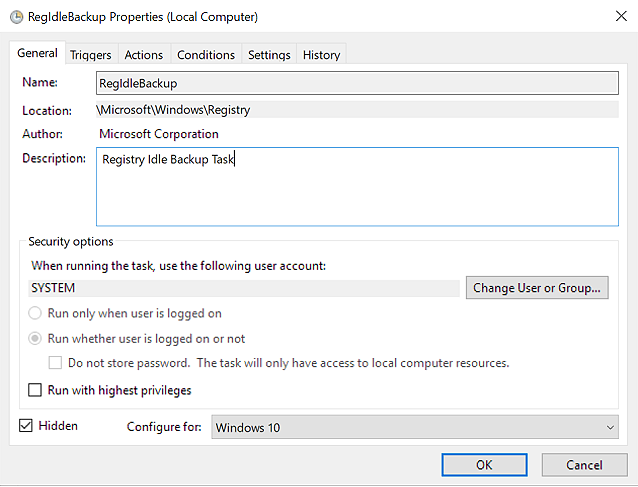View the History tab
Screen dimensions: 638x487
tap(321, 55)
